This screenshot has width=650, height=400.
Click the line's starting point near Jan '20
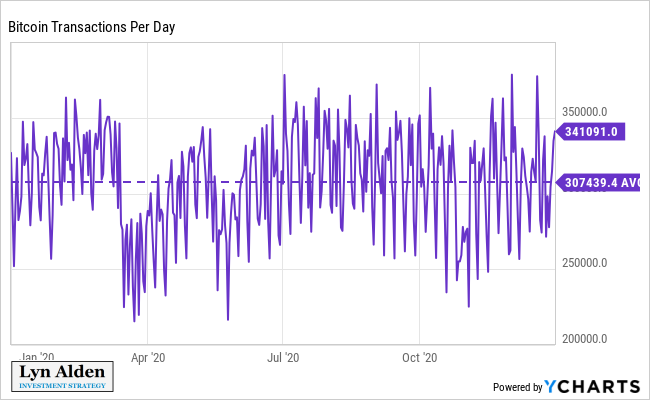click(x=11, y=153)
